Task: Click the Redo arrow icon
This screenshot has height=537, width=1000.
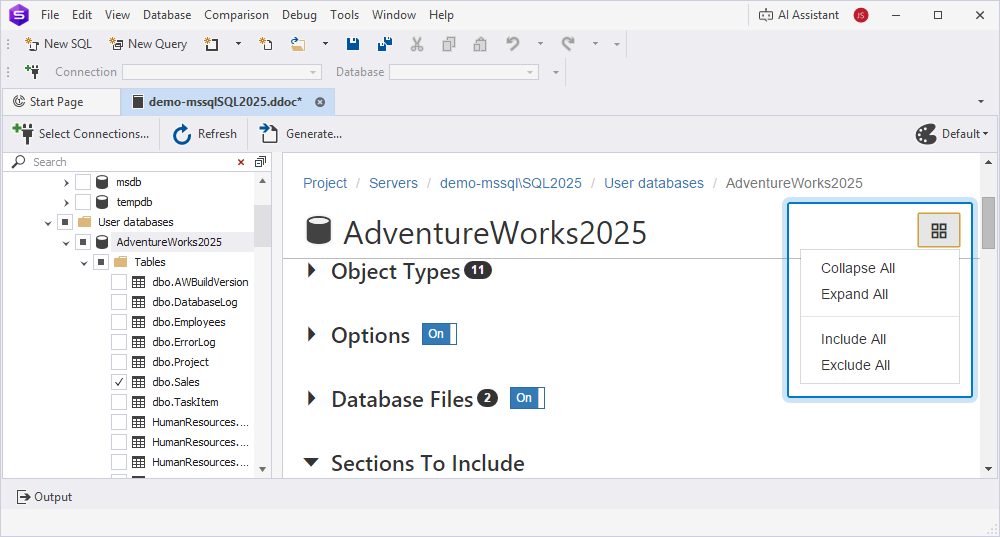Action: click(568, 44)
